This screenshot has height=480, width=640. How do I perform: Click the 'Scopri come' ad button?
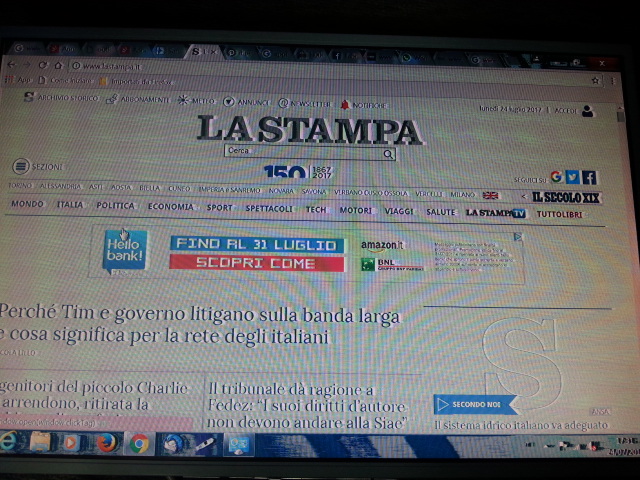click(x=256, y=263)
